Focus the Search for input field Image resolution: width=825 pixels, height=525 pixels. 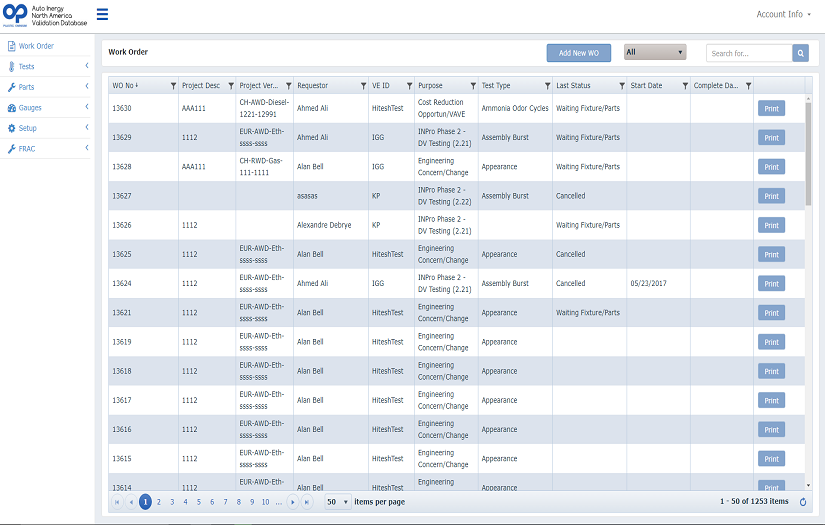[x=749, y=53]
